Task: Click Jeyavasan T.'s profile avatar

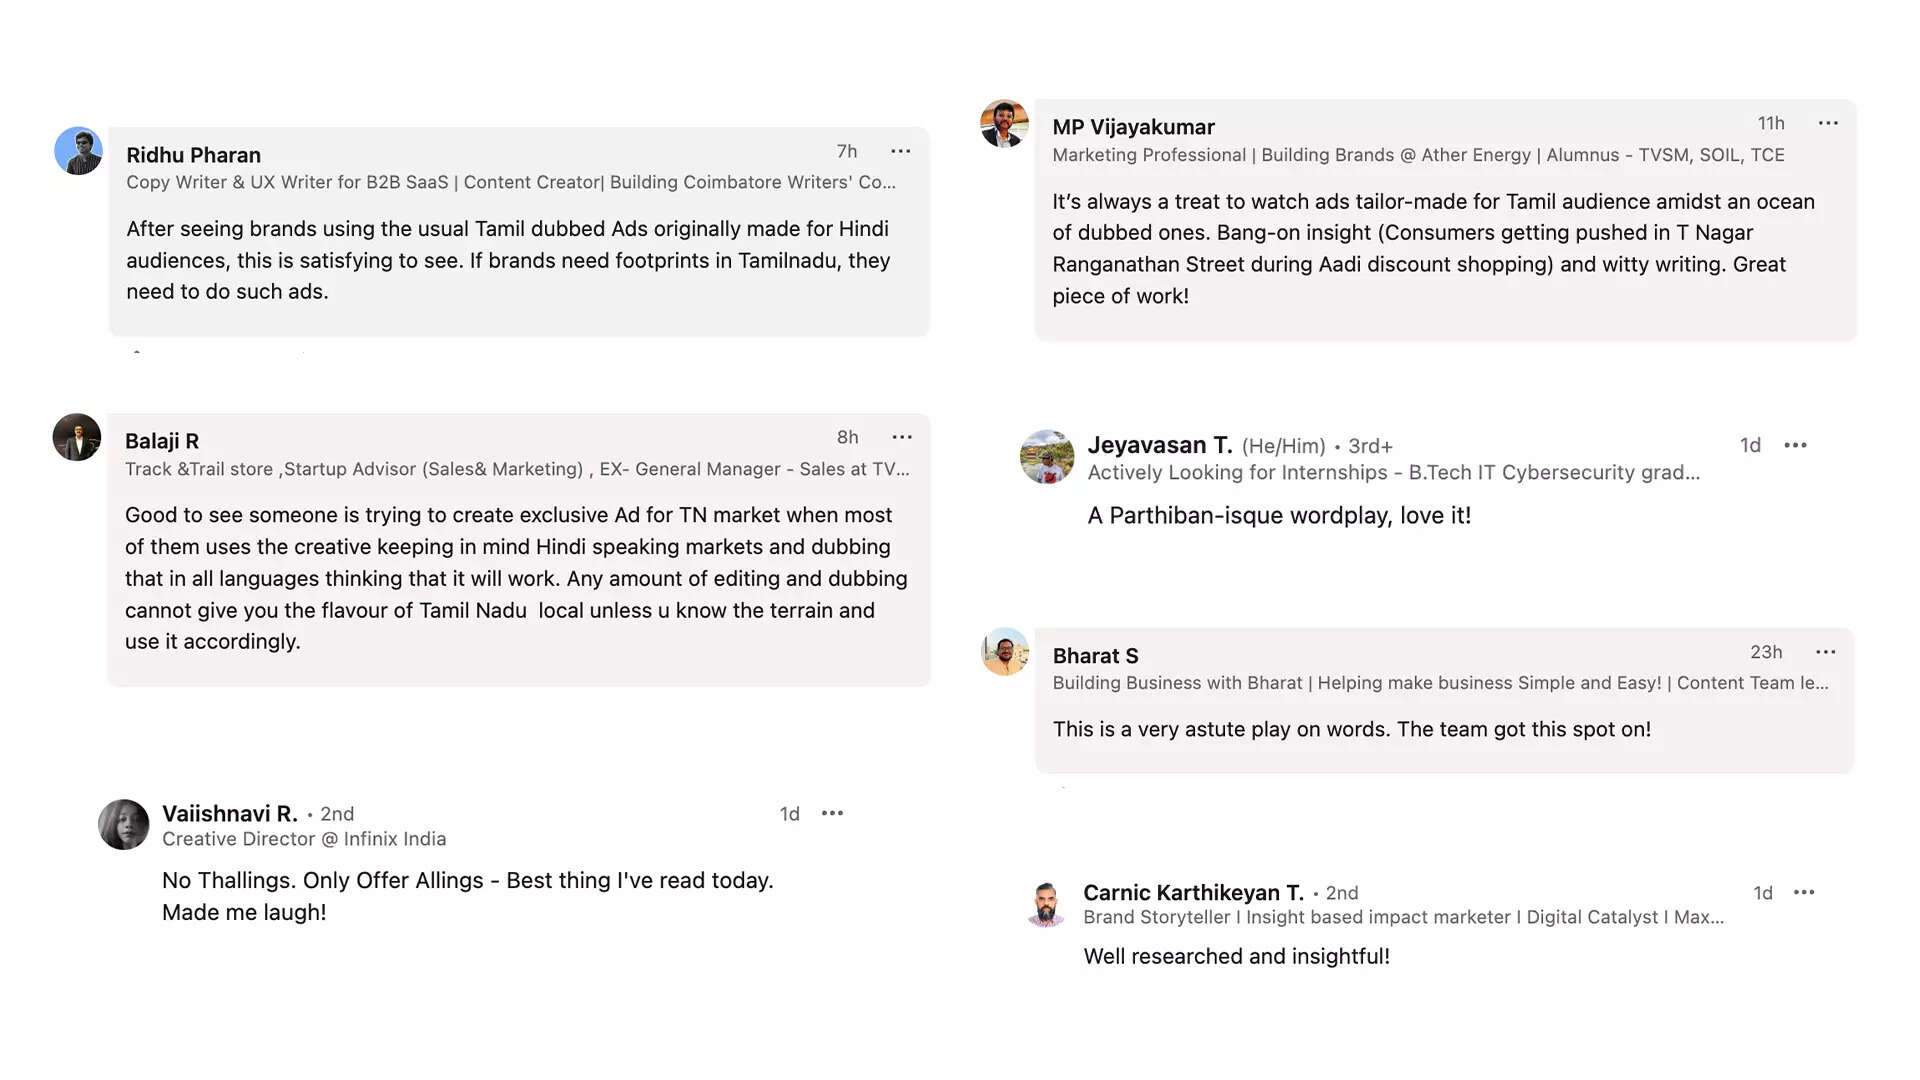Action: click(1046, 457)
